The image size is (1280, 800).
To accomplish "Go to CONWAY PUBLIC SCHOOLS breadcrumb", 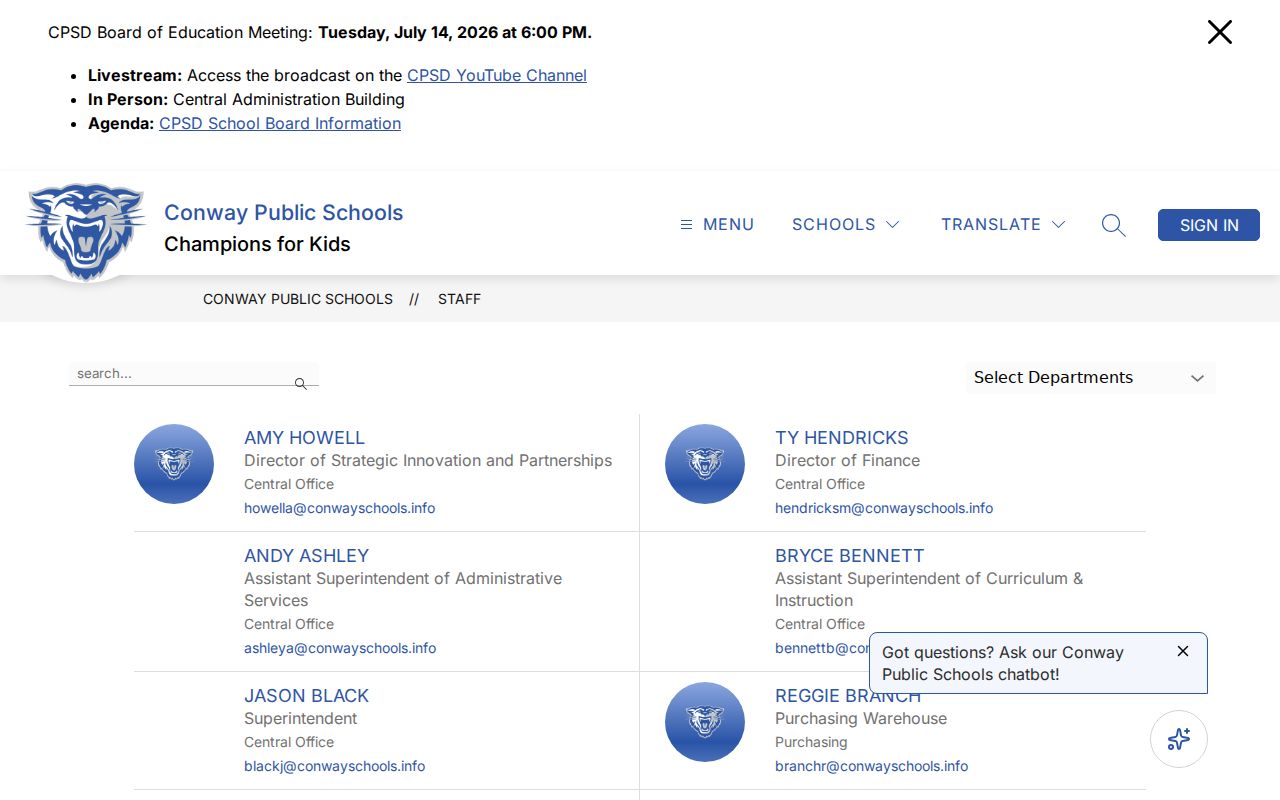I will tap(298, 299).
